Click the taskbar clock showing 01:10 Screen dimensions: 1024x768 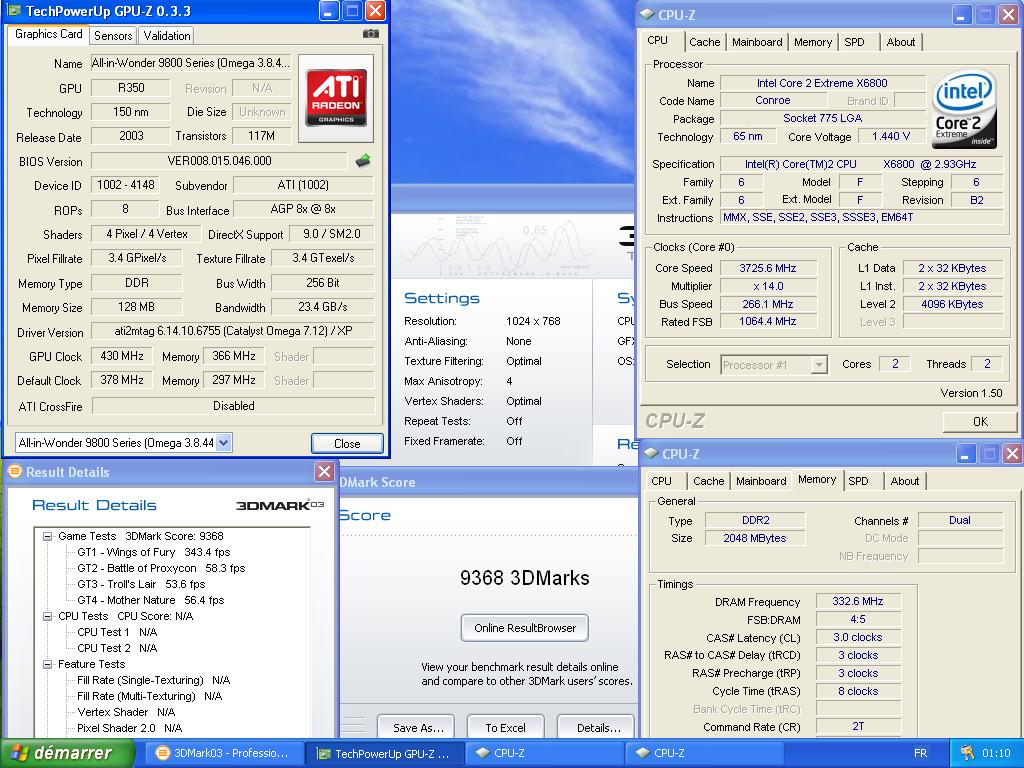point(996,753)
